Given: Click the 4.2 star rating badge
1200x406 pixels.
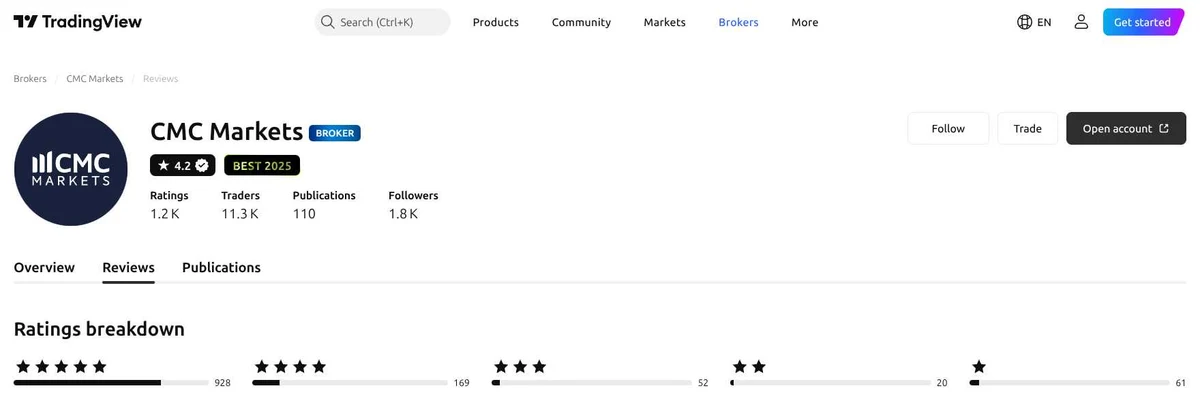Looking at the screenshot, I should [x=183, y=165].
